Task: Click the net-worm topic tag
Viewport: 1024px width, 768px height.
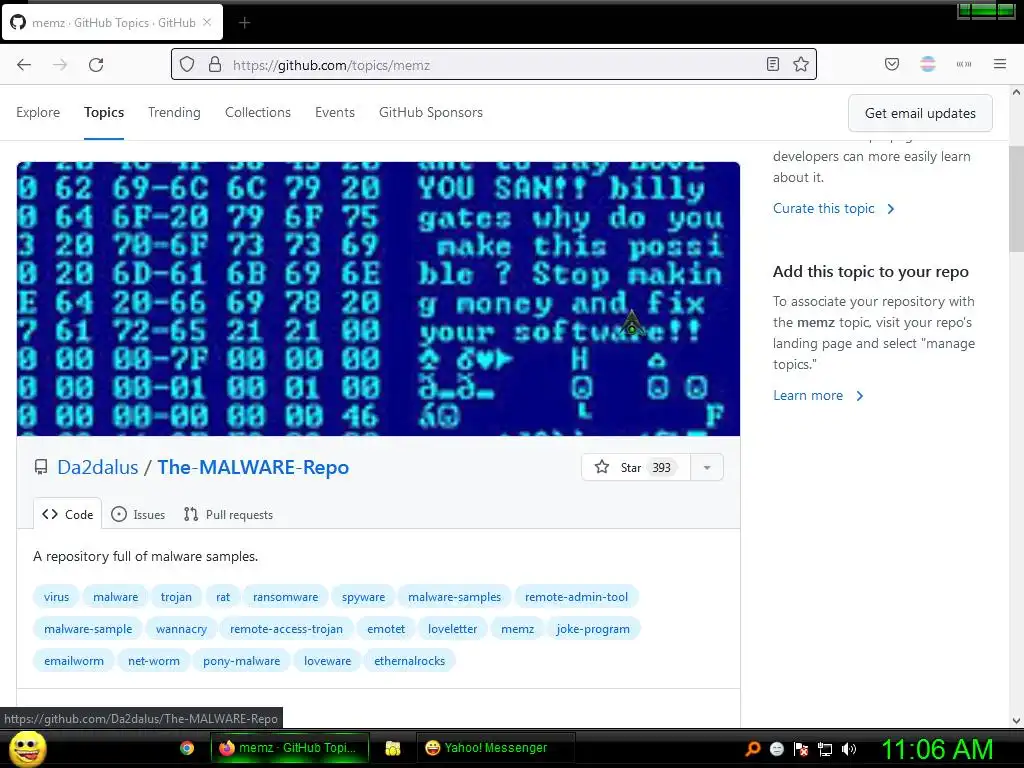Action: (153, 661)
